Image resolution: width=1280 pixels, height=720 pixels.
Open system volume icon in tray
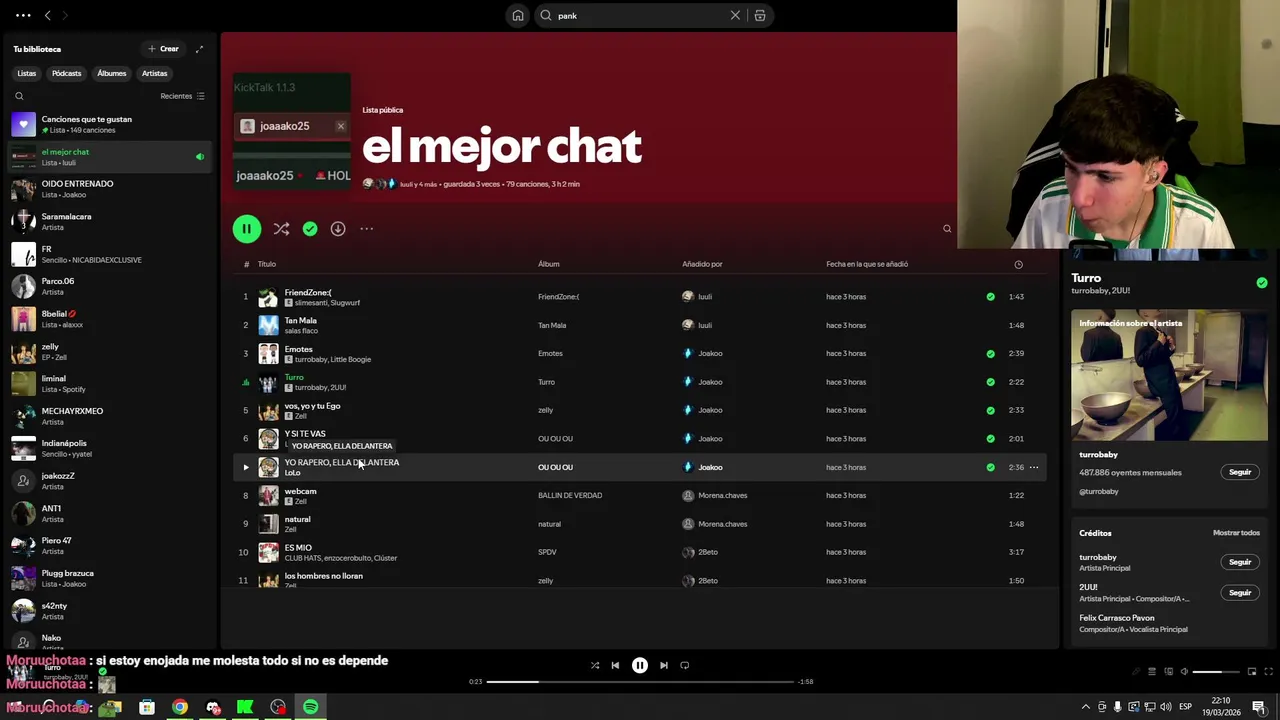click(1166, 707)
